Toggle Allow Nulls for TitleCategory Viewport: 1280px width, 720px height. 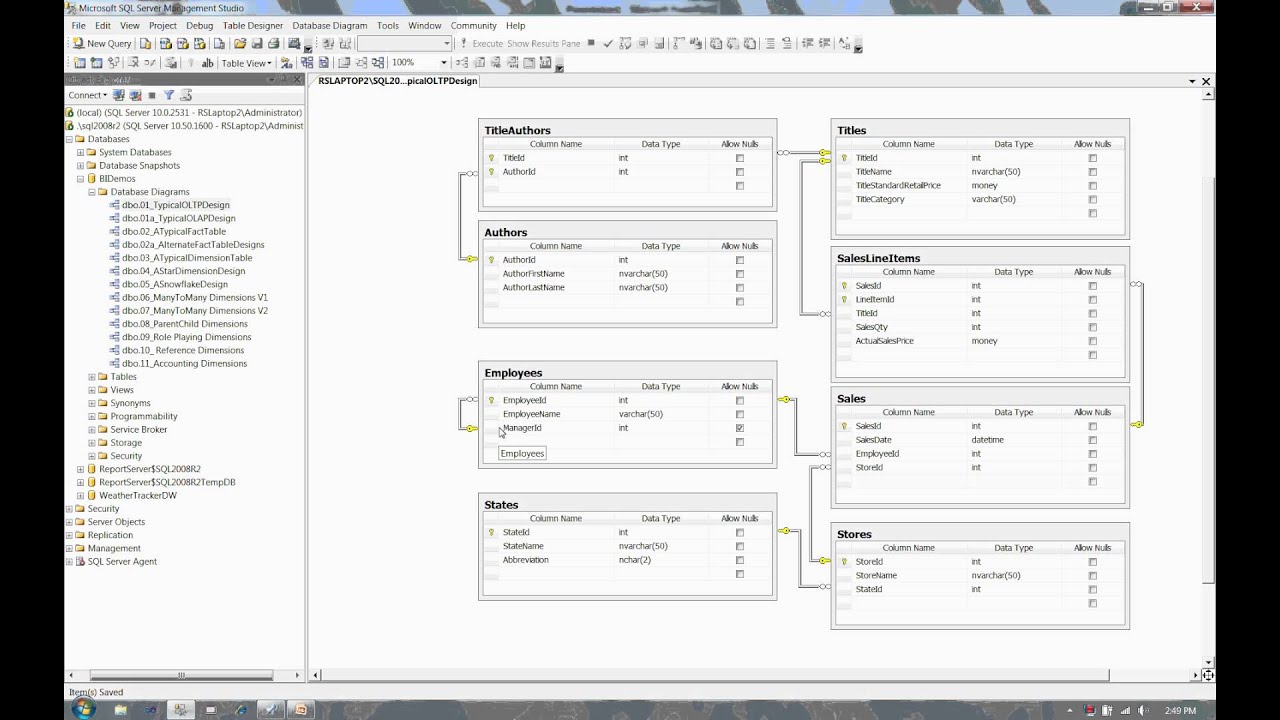[1093, 200]
